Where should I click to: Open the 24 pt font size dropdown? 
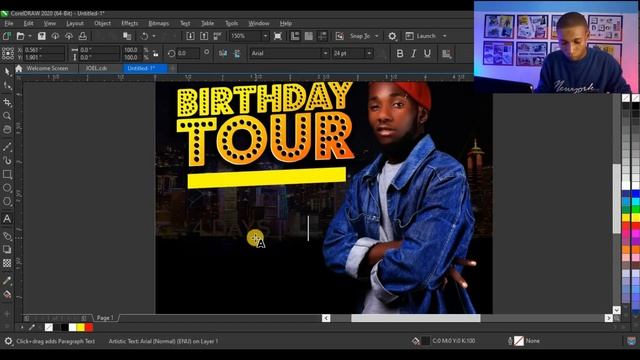pyautogui.click(x=369, y=53)
